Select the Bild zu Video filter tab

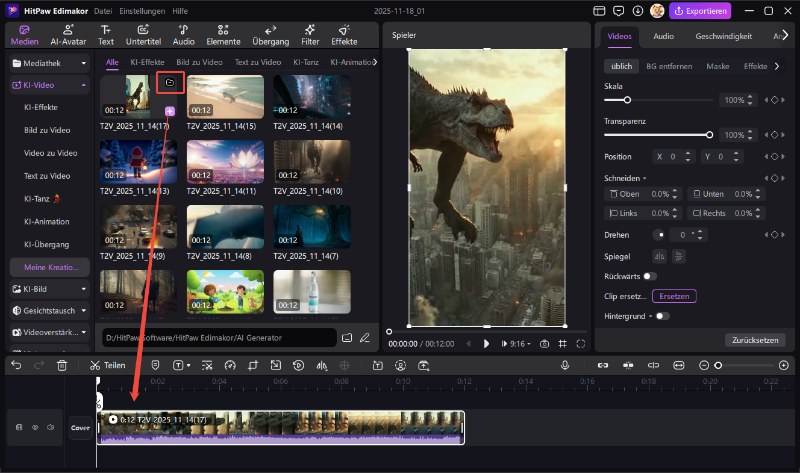click(x=199, y=62)
